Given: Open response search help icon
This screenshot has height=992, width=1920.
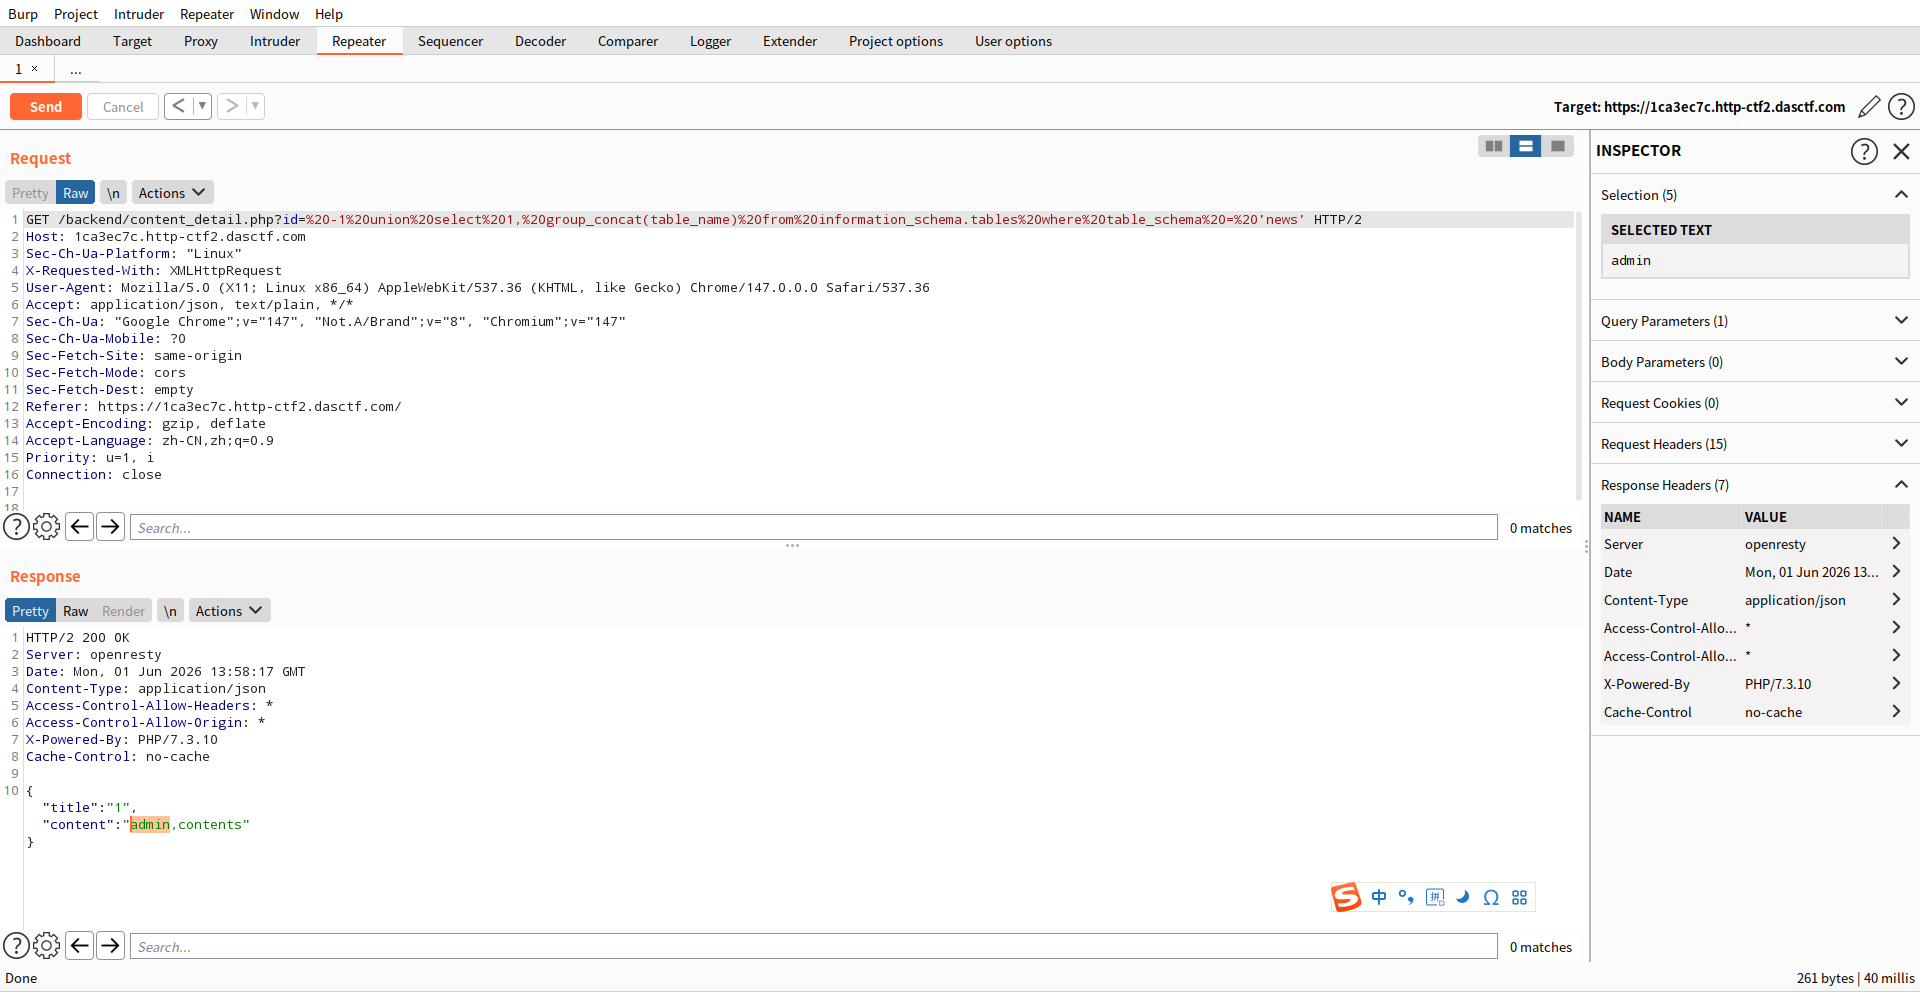Looking at the screenshot, I should 16,946.
